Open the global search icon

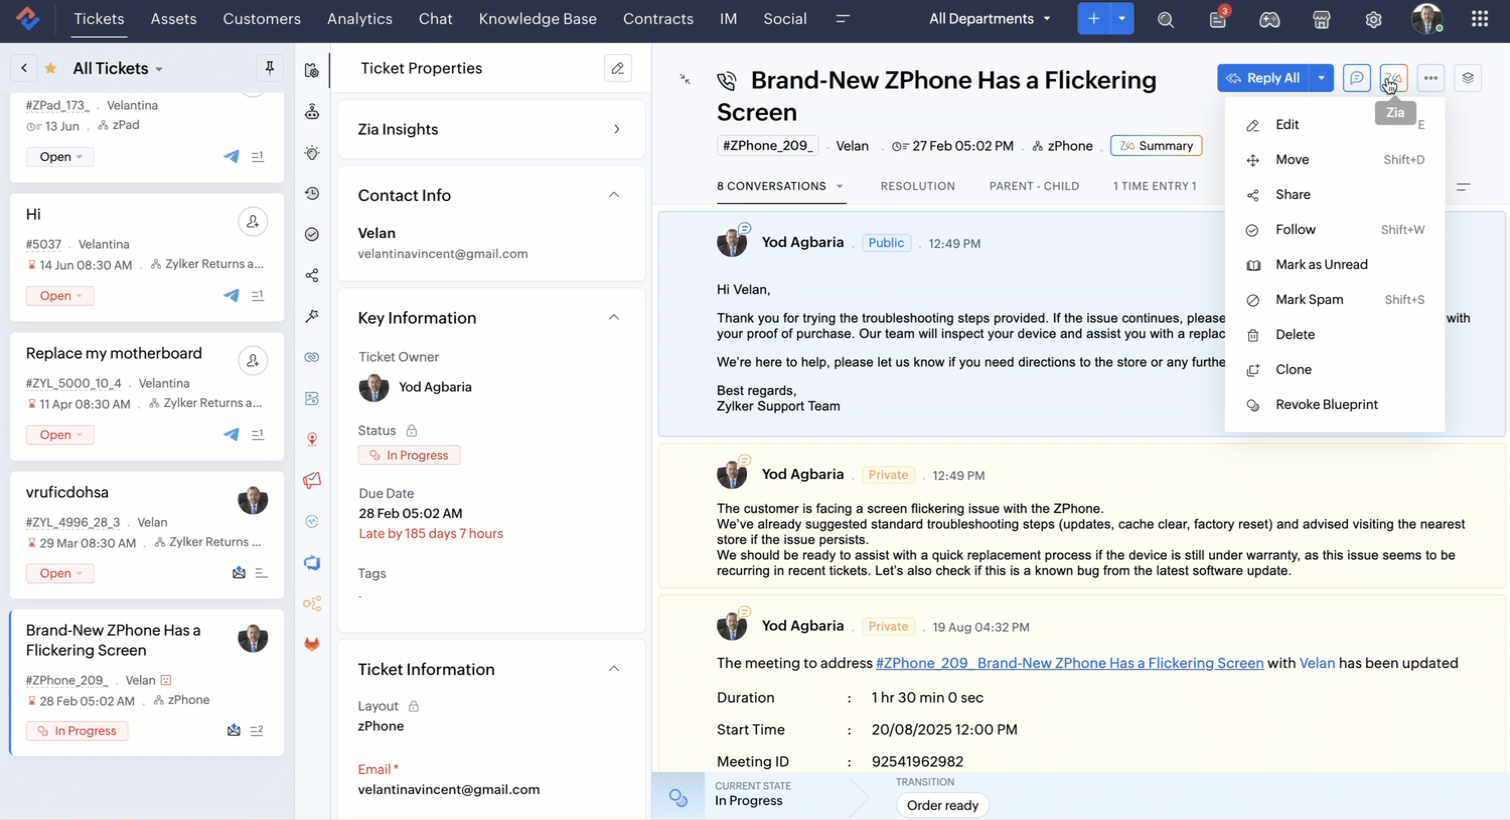pyautogui.click(x=1165, y=19)
